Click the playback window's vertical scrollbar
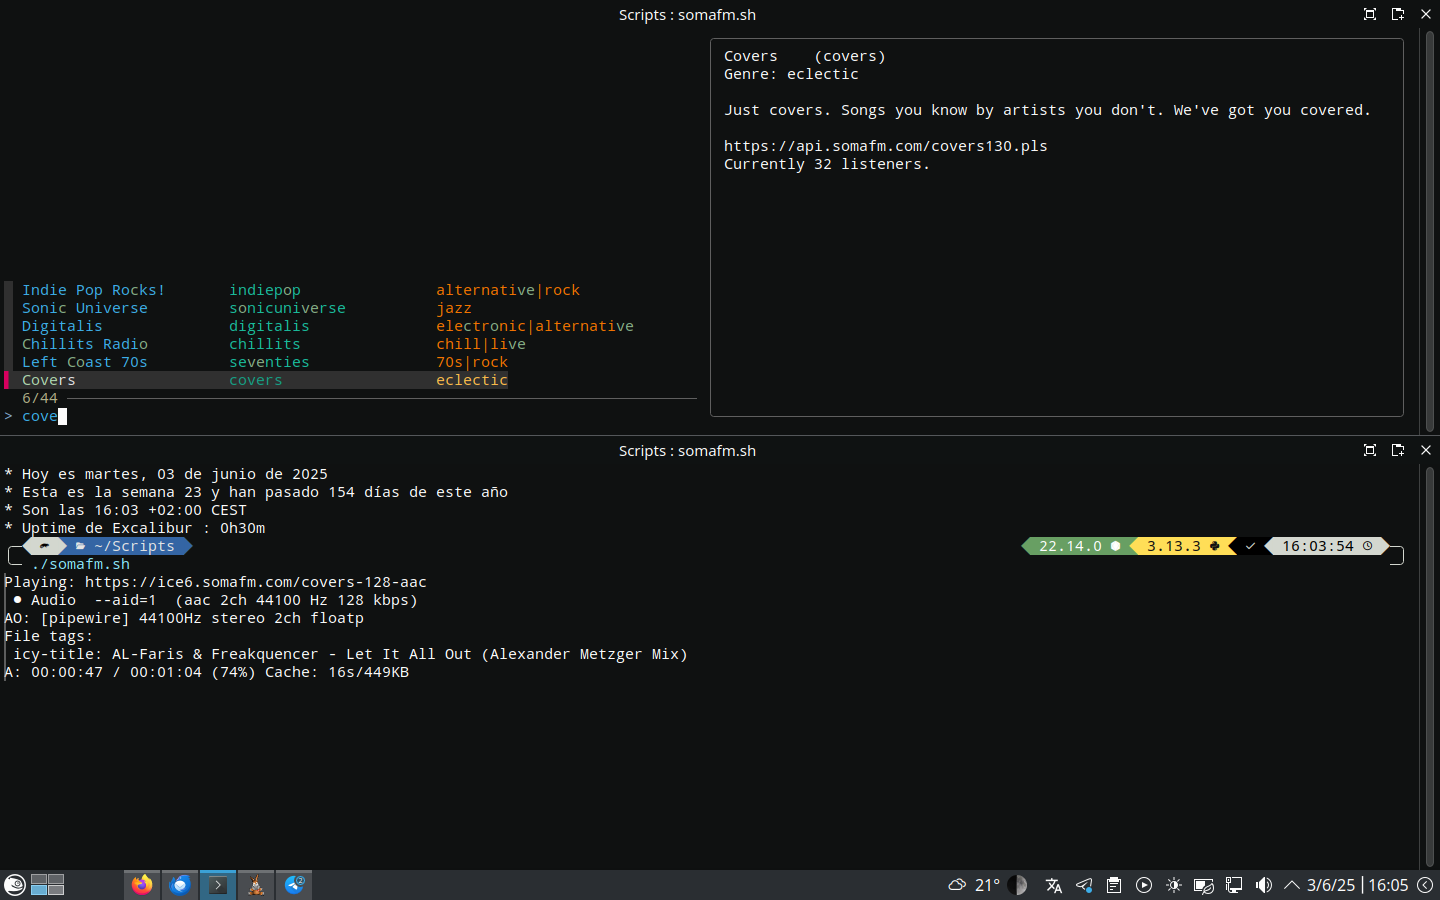The width and height of the screenshot is (1440, 900). tap(1430, 667)
